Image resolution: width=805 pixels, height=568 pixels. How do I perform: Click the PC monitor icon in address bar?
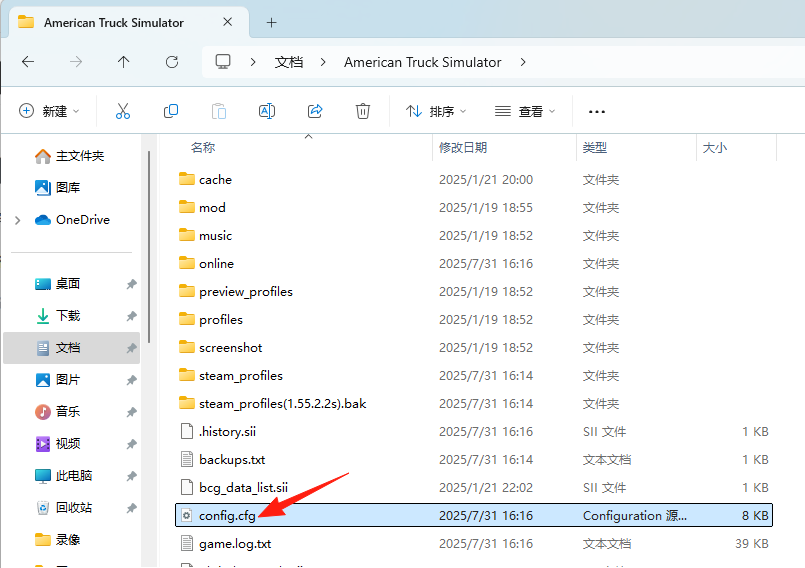[223, 62]
